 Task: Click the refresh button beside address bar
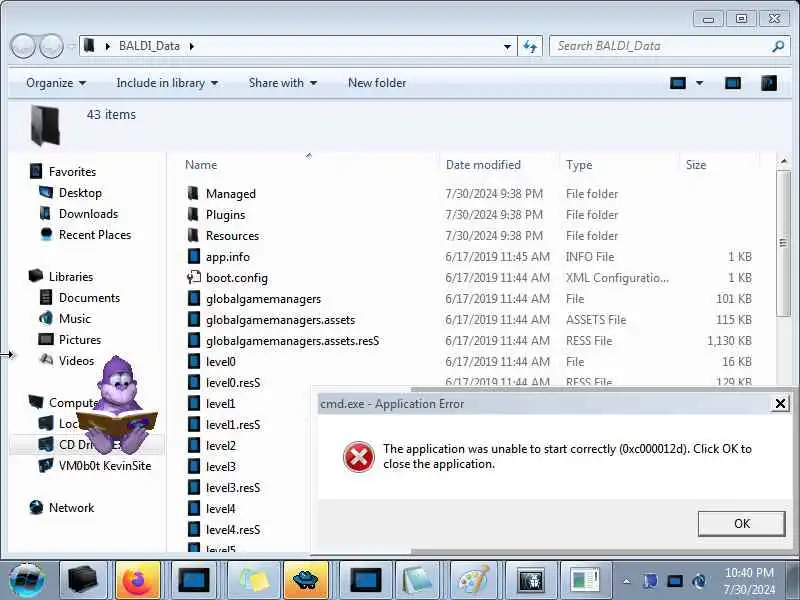[530, 46]
